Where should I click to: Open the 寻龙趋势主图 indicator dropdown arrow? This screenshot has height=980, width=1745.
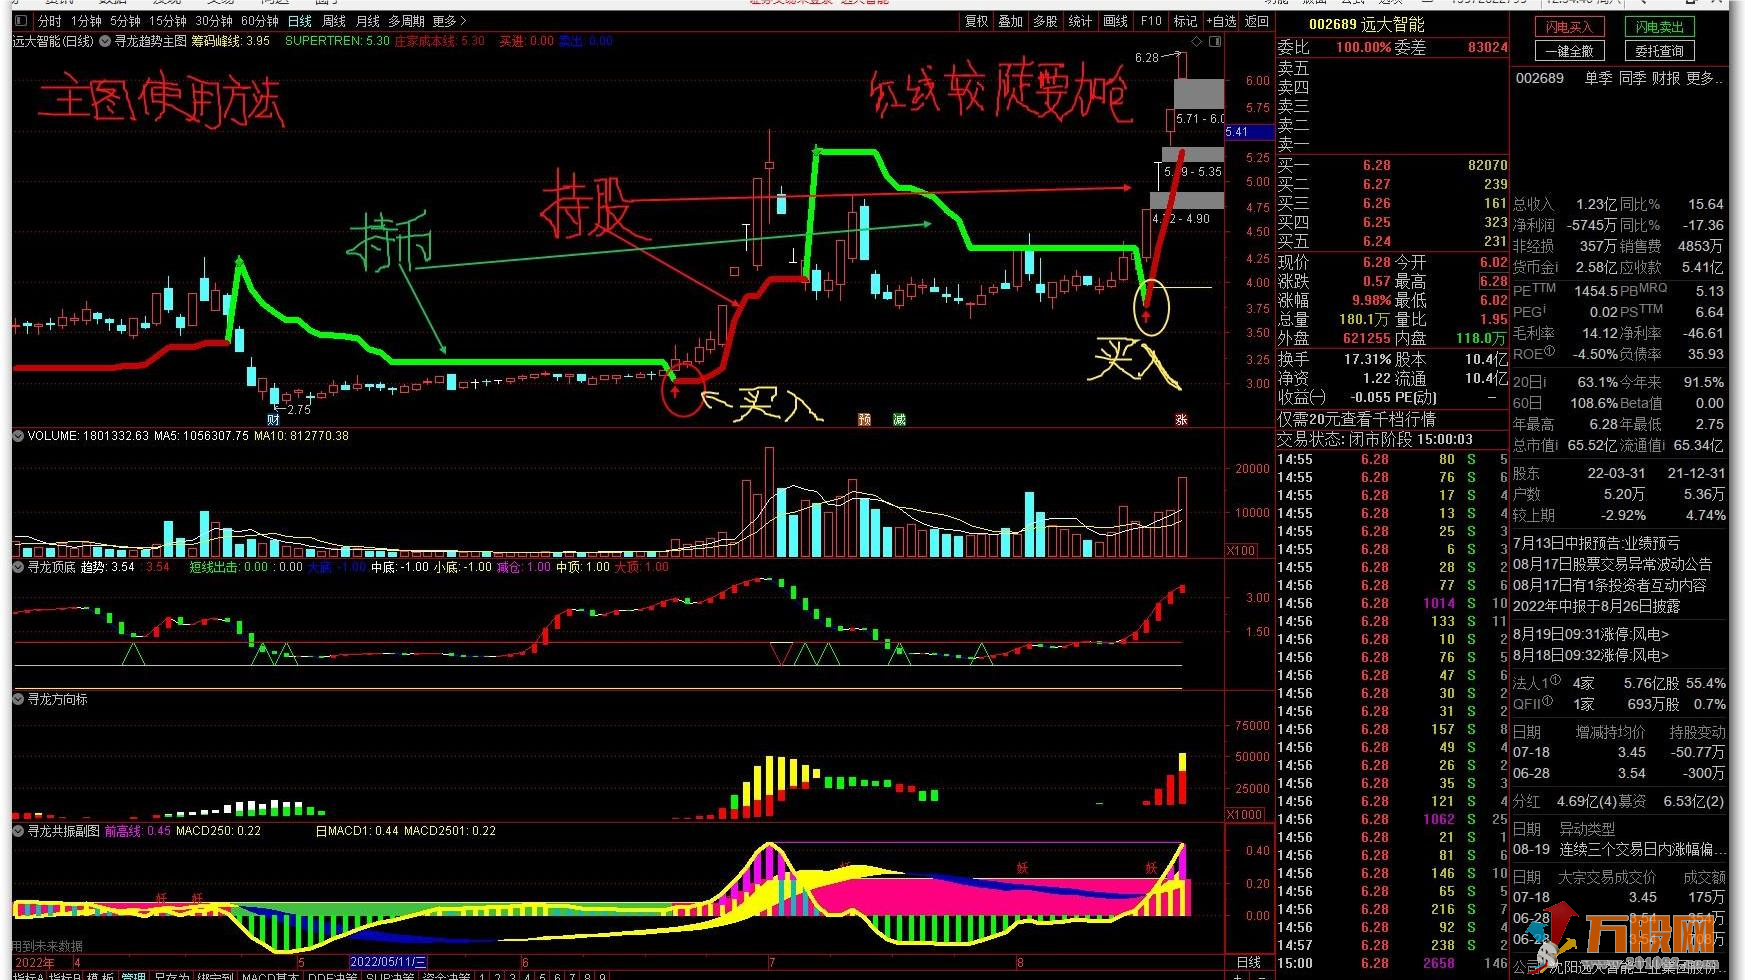(x=105, y=41)
